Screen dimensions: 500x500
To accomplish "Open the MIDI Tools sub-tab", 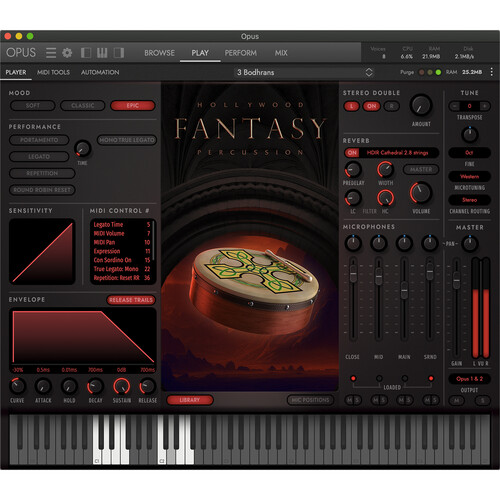I will (53, 72).
